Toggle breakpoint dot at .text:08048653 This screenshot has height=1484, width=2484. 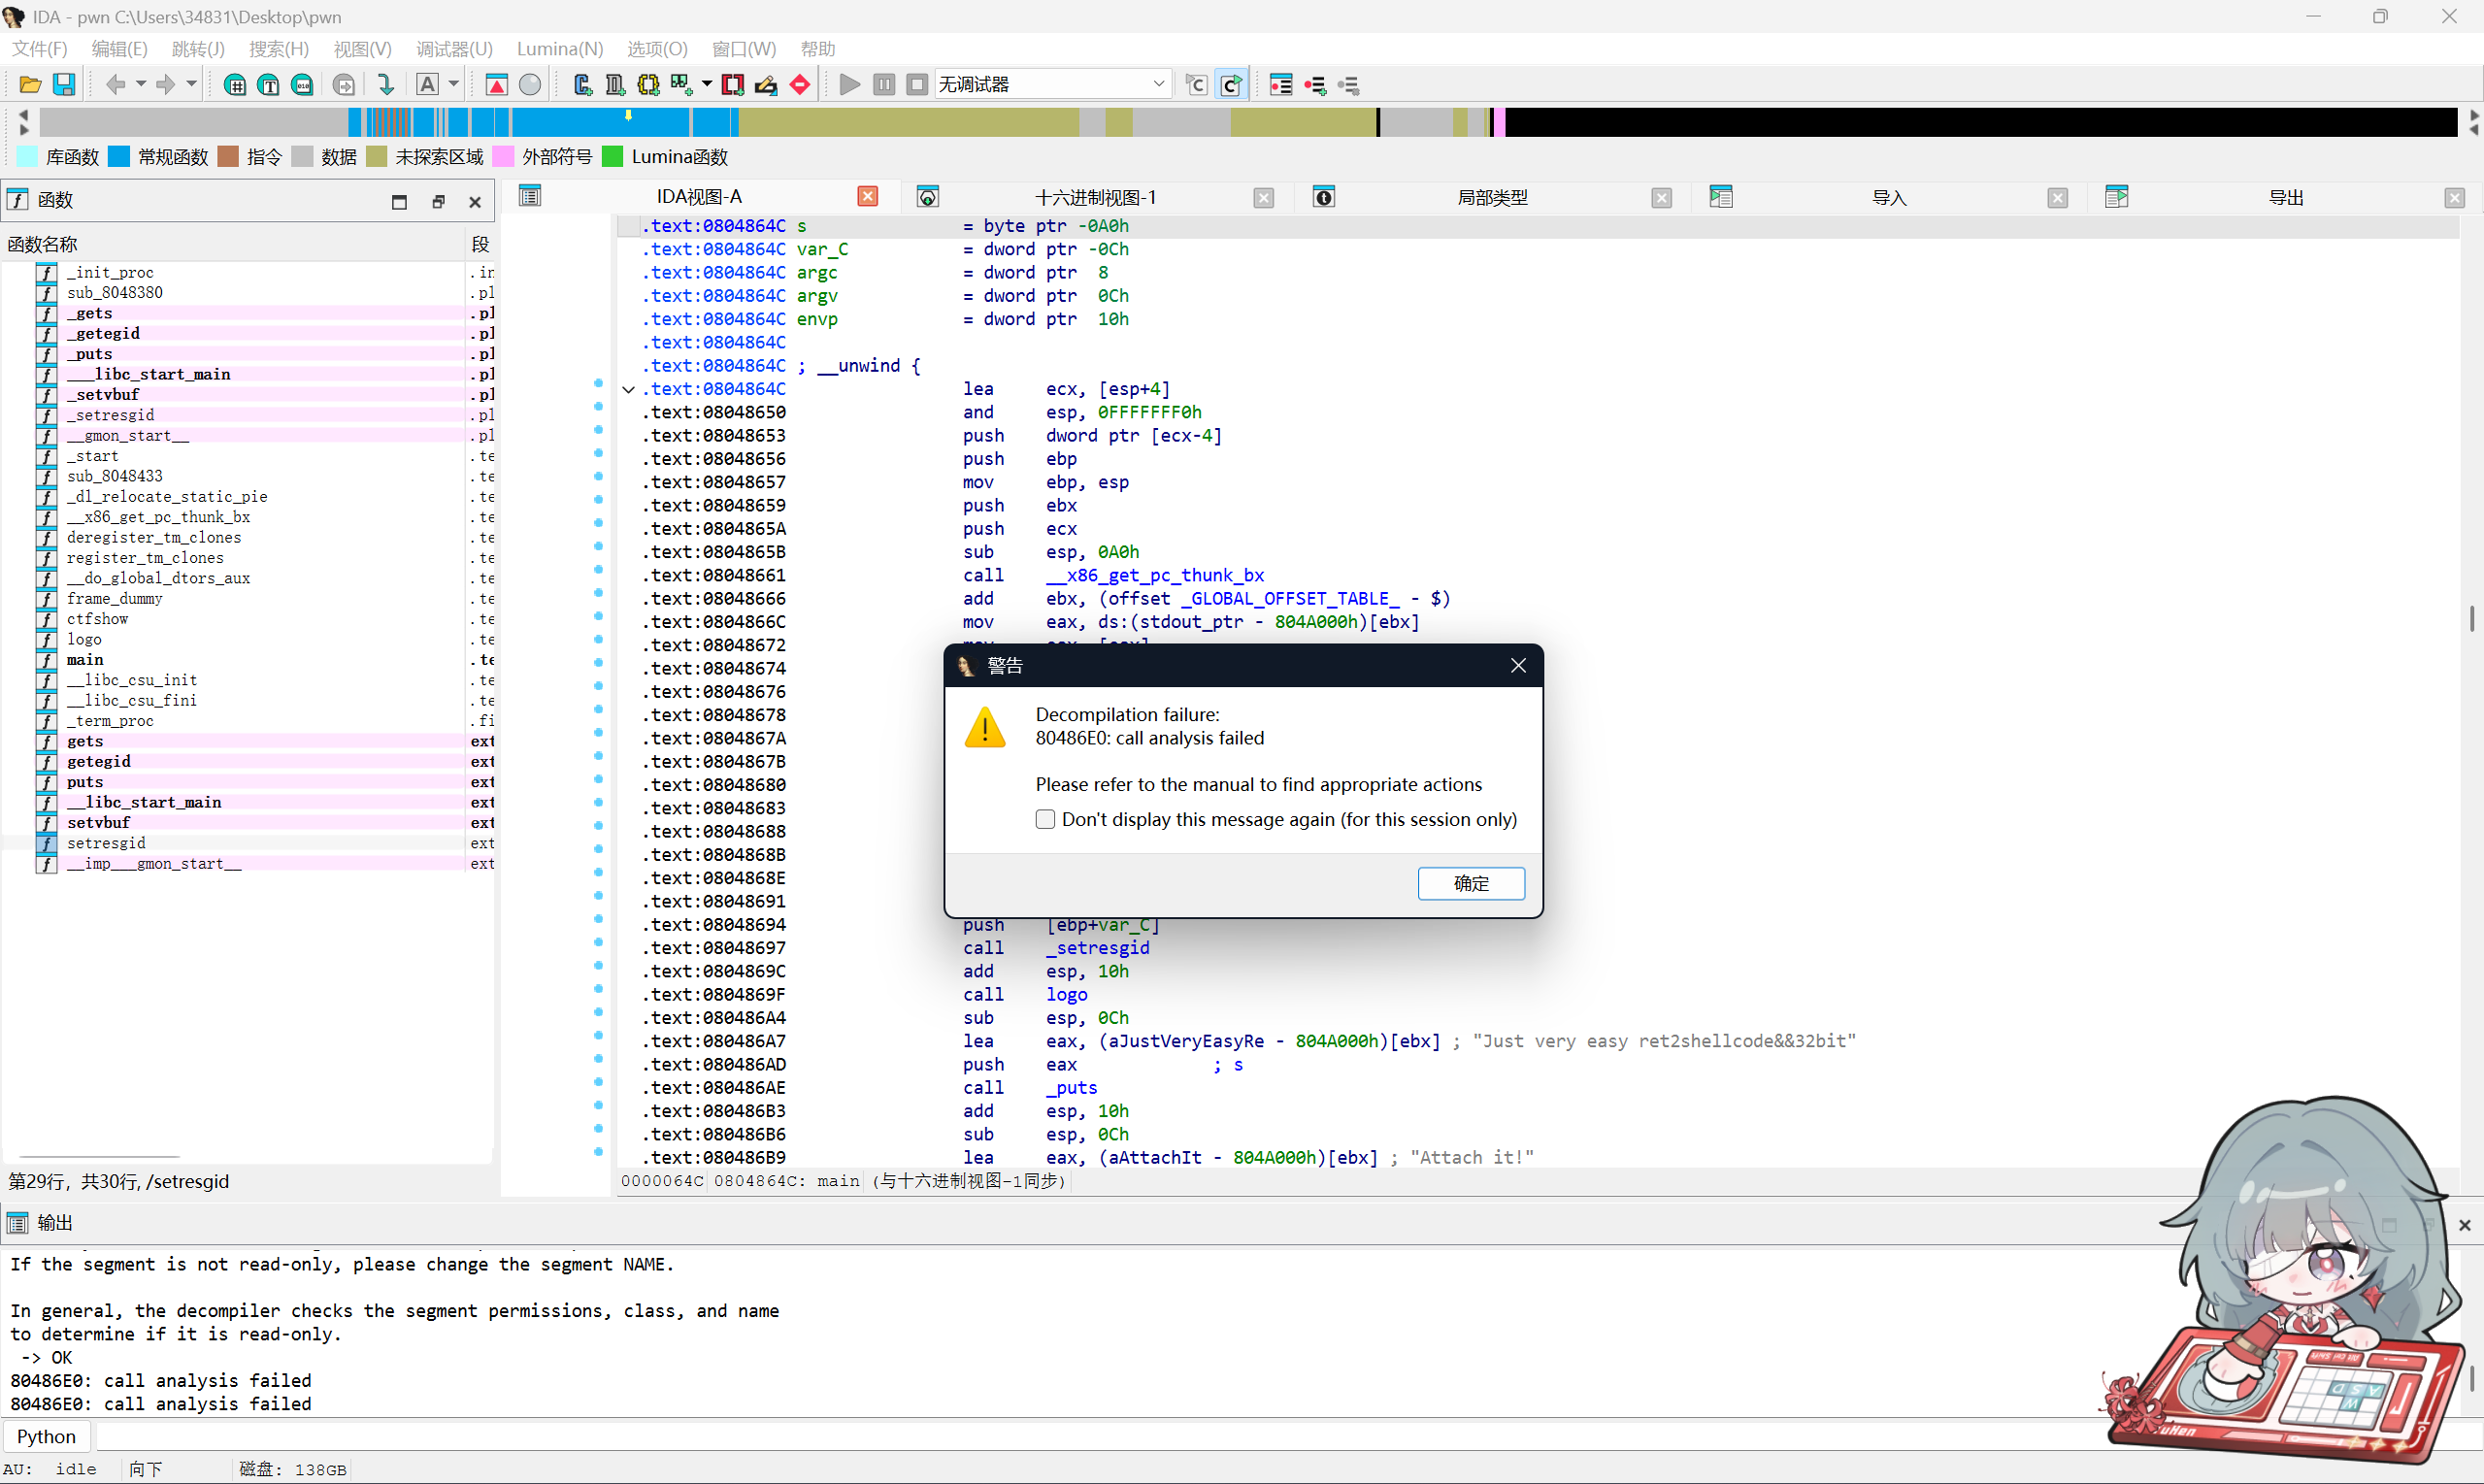(598, 430)
